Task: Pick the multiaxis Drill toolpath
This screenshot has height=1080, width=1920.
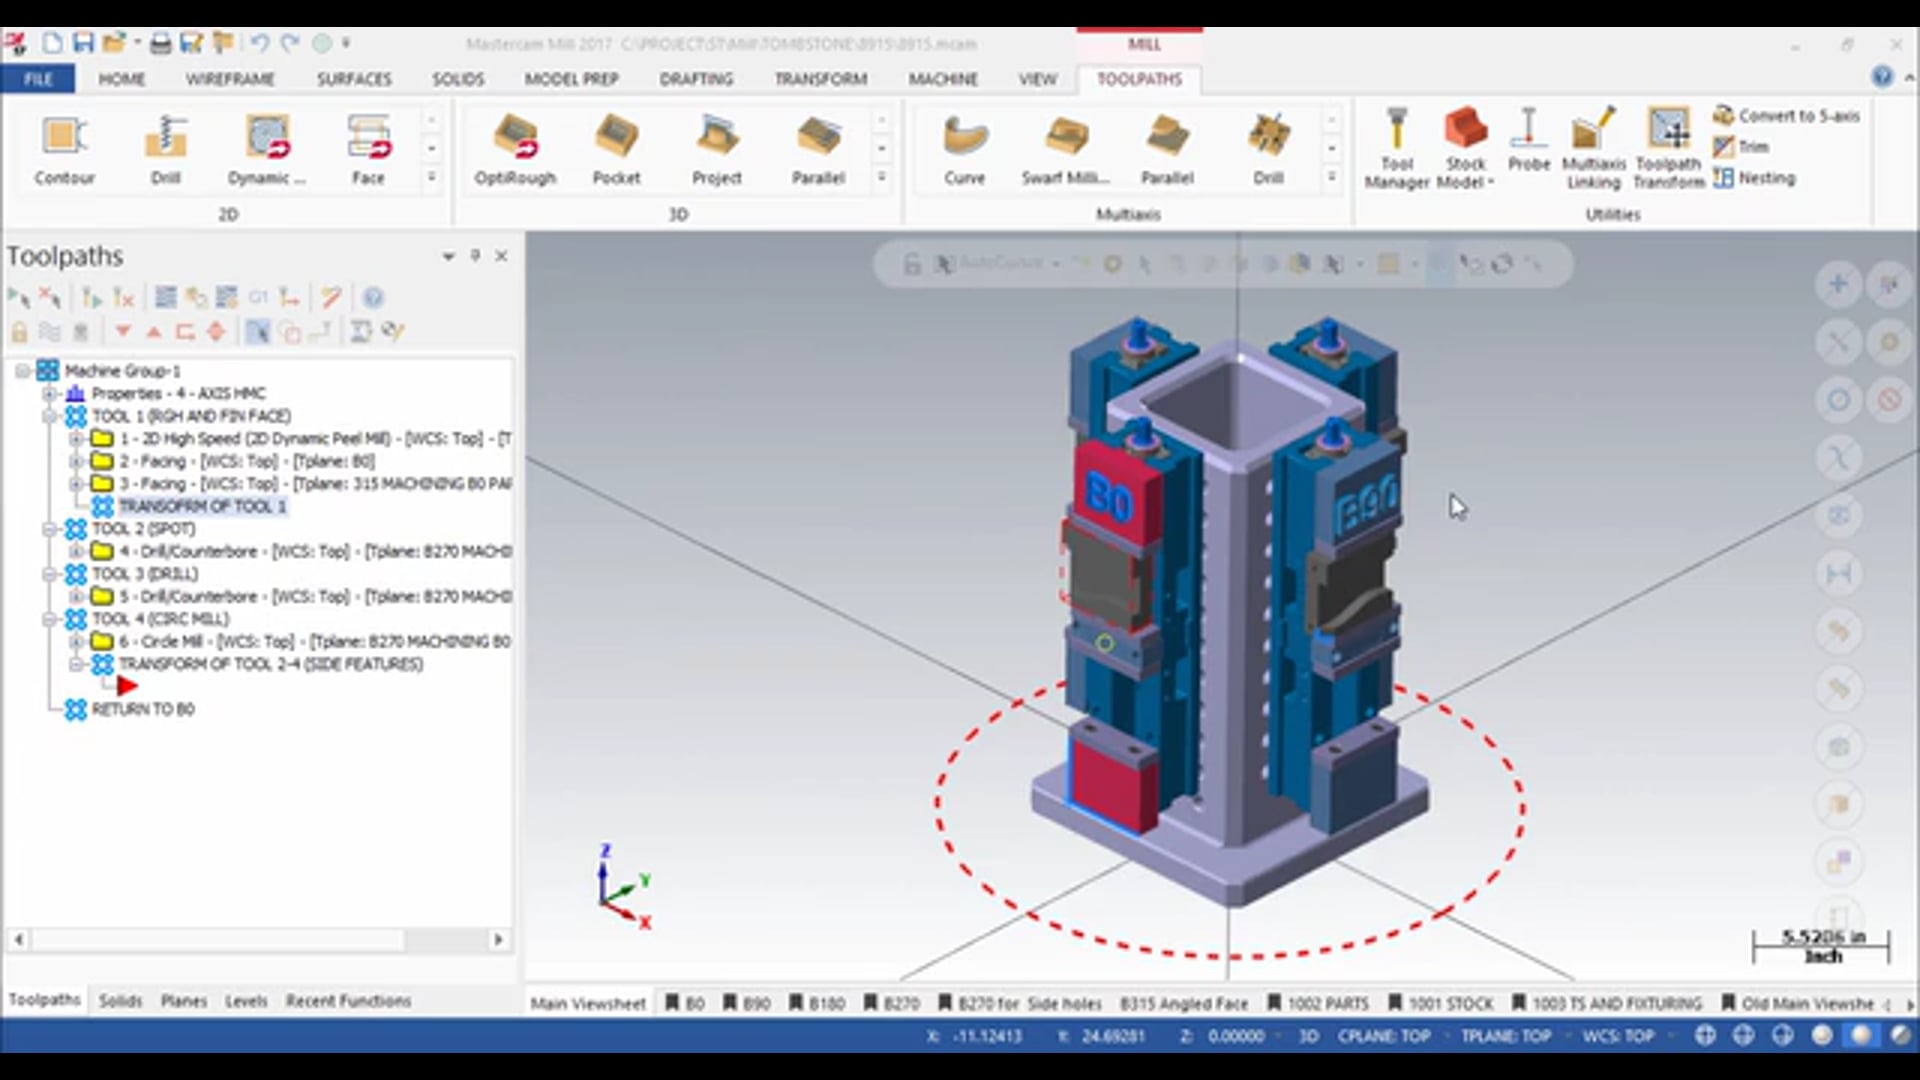Action: pyautogui.click(x=1268, y=150)
